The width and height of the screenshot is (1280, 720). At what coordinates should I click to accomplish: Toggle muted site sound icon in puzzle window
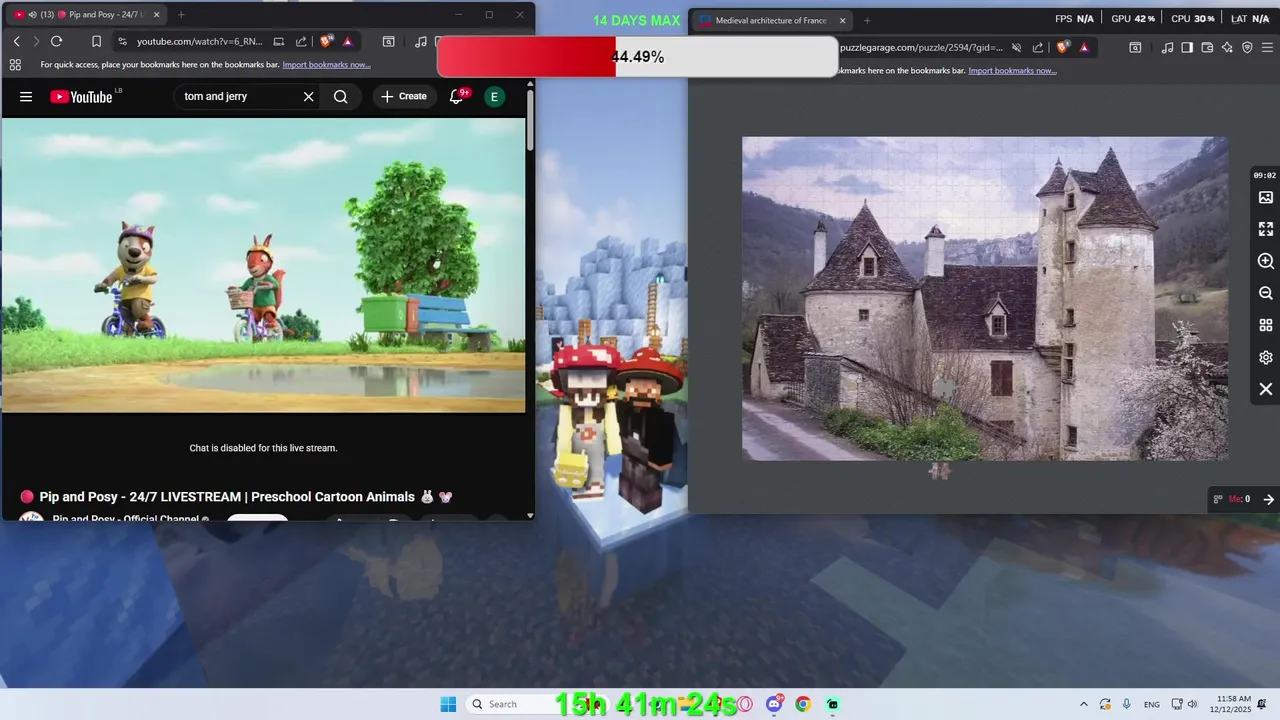(x=1016, y=47)
